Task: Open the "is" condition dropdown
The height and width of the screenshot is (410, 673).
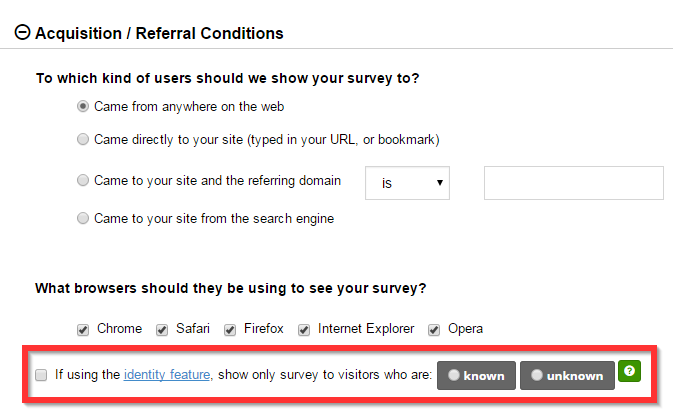Action: point(408,184)
